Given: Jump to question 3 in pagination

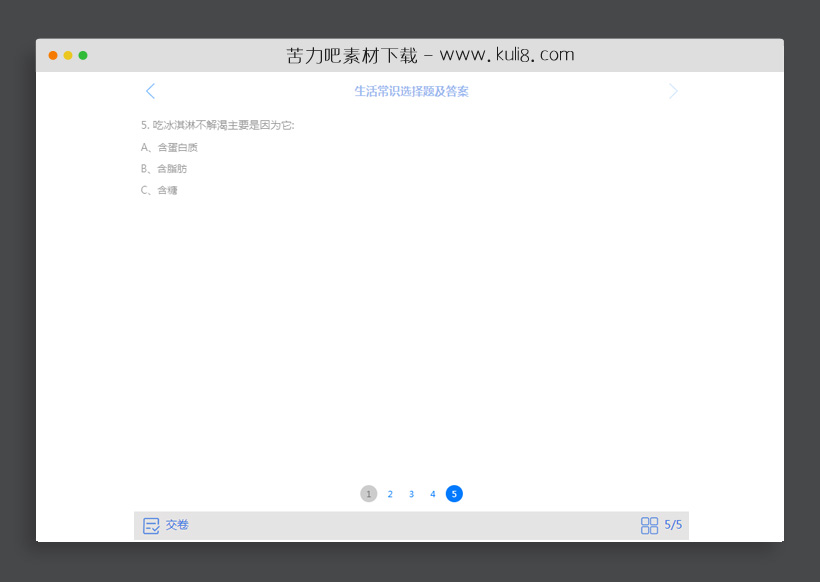Looking at the screenshot, I should [411, 493].
